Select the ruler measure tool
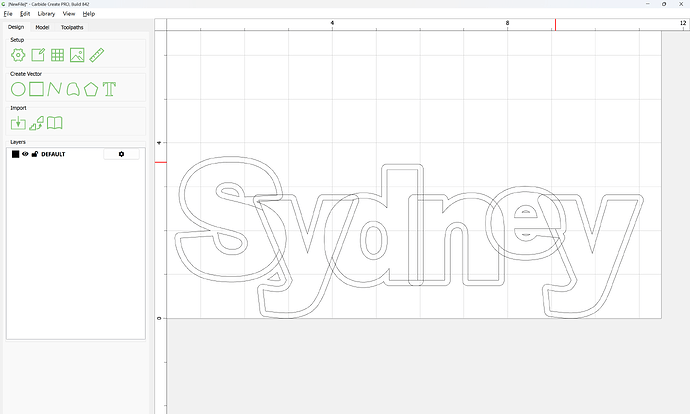The image size is (690, 414). click(97, 55)
